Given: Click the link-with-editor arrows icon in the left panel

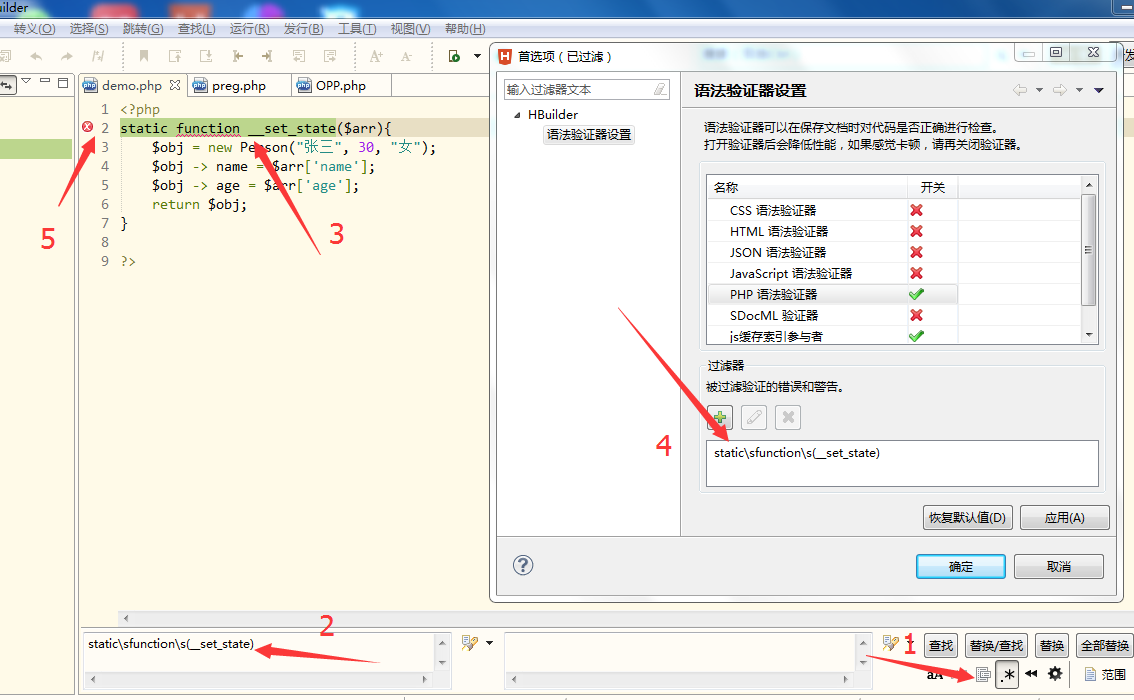Looking at the screenshot, I should tap(7, 85).
